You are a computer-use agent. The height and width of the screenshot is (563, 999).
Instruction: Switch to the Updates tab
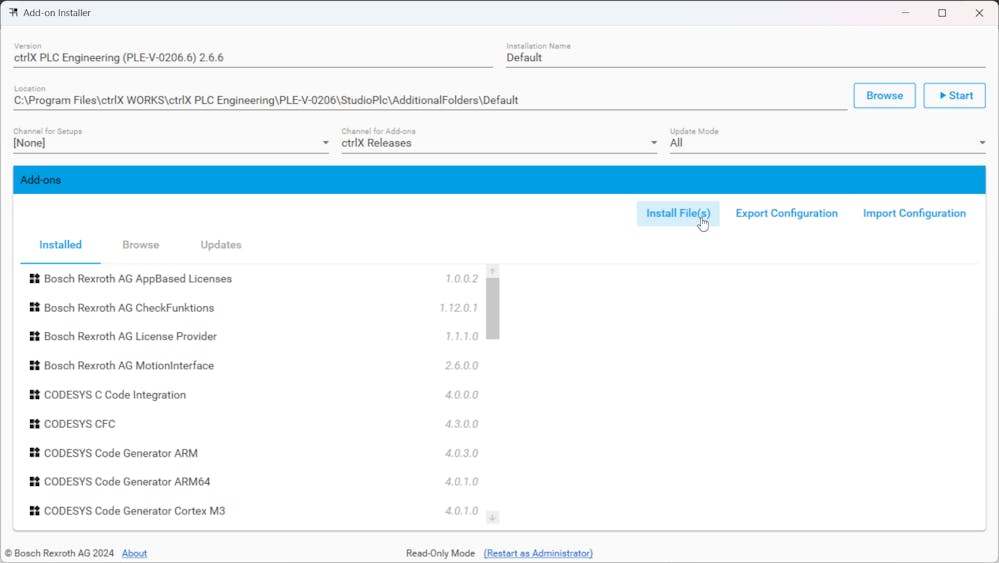pyautogui.click(x=221, y=245)
